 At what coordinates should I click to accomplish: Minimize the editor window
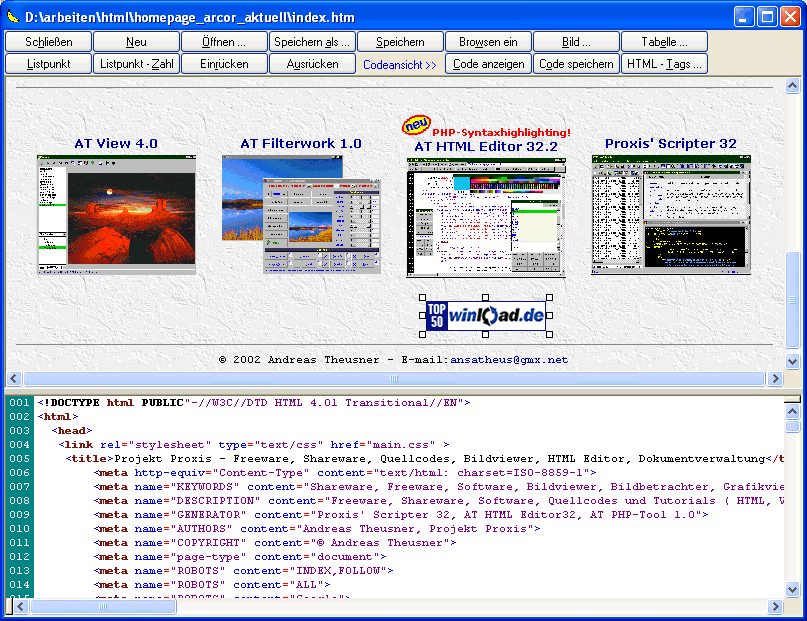click(743, 17)
